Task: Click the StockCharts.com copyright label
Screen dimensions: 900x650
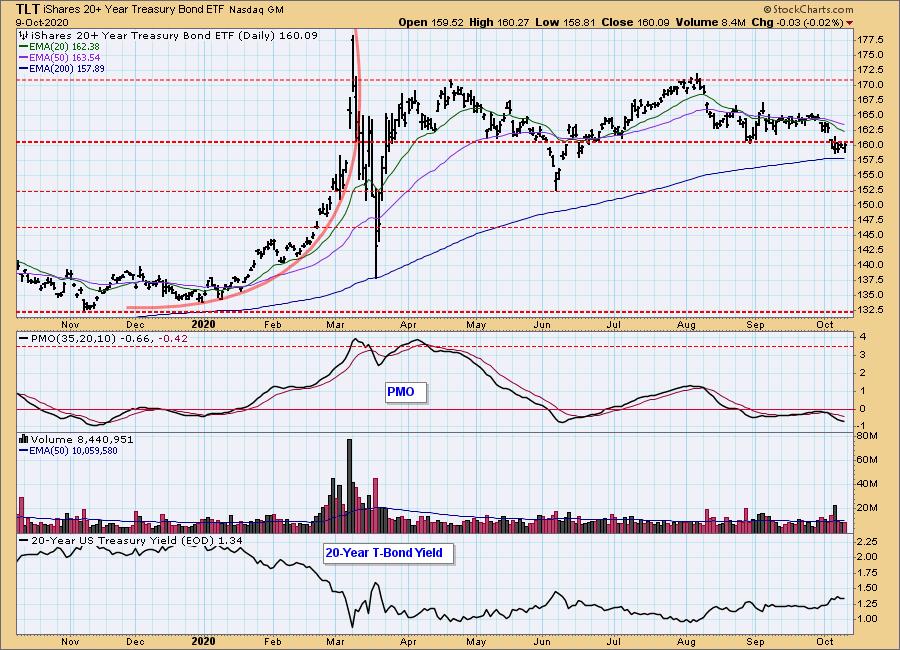Action: tap(808, 9)
